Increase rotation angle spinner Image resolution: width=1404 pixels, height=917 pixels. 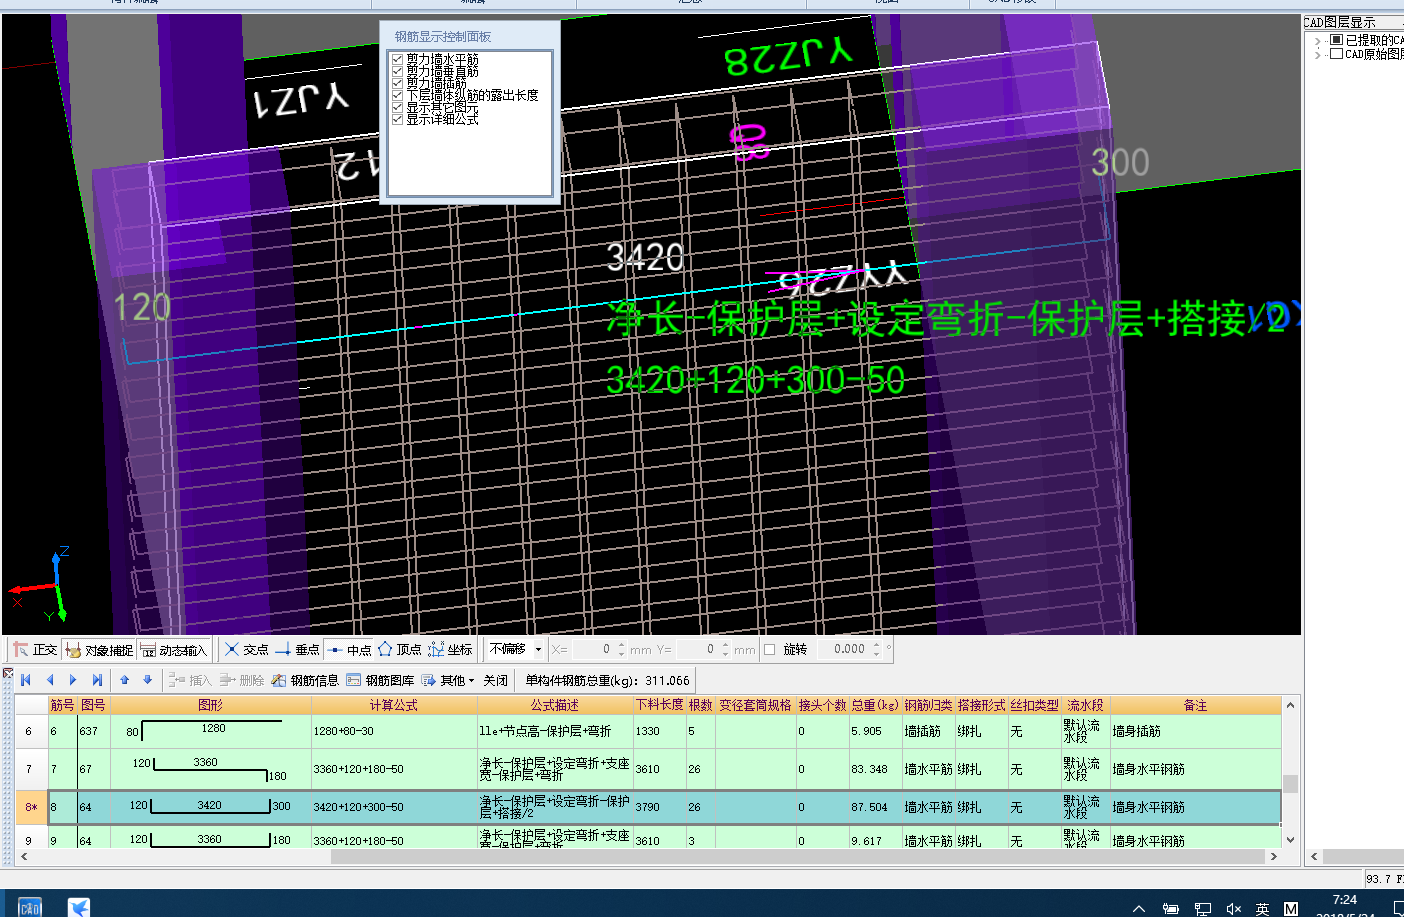877,645
